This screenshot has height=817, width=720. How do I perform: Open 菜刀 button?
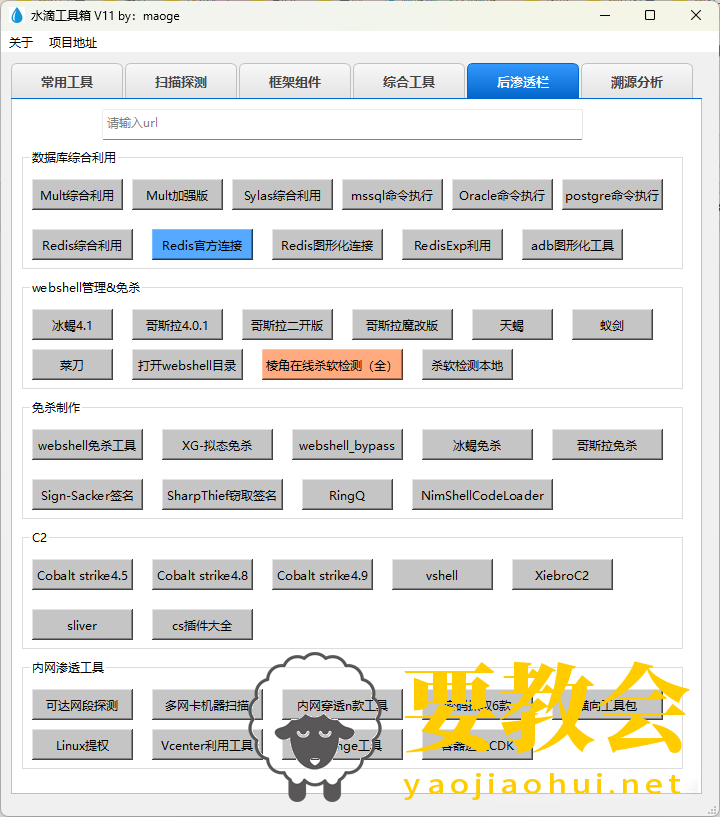[x=72, y=365]
